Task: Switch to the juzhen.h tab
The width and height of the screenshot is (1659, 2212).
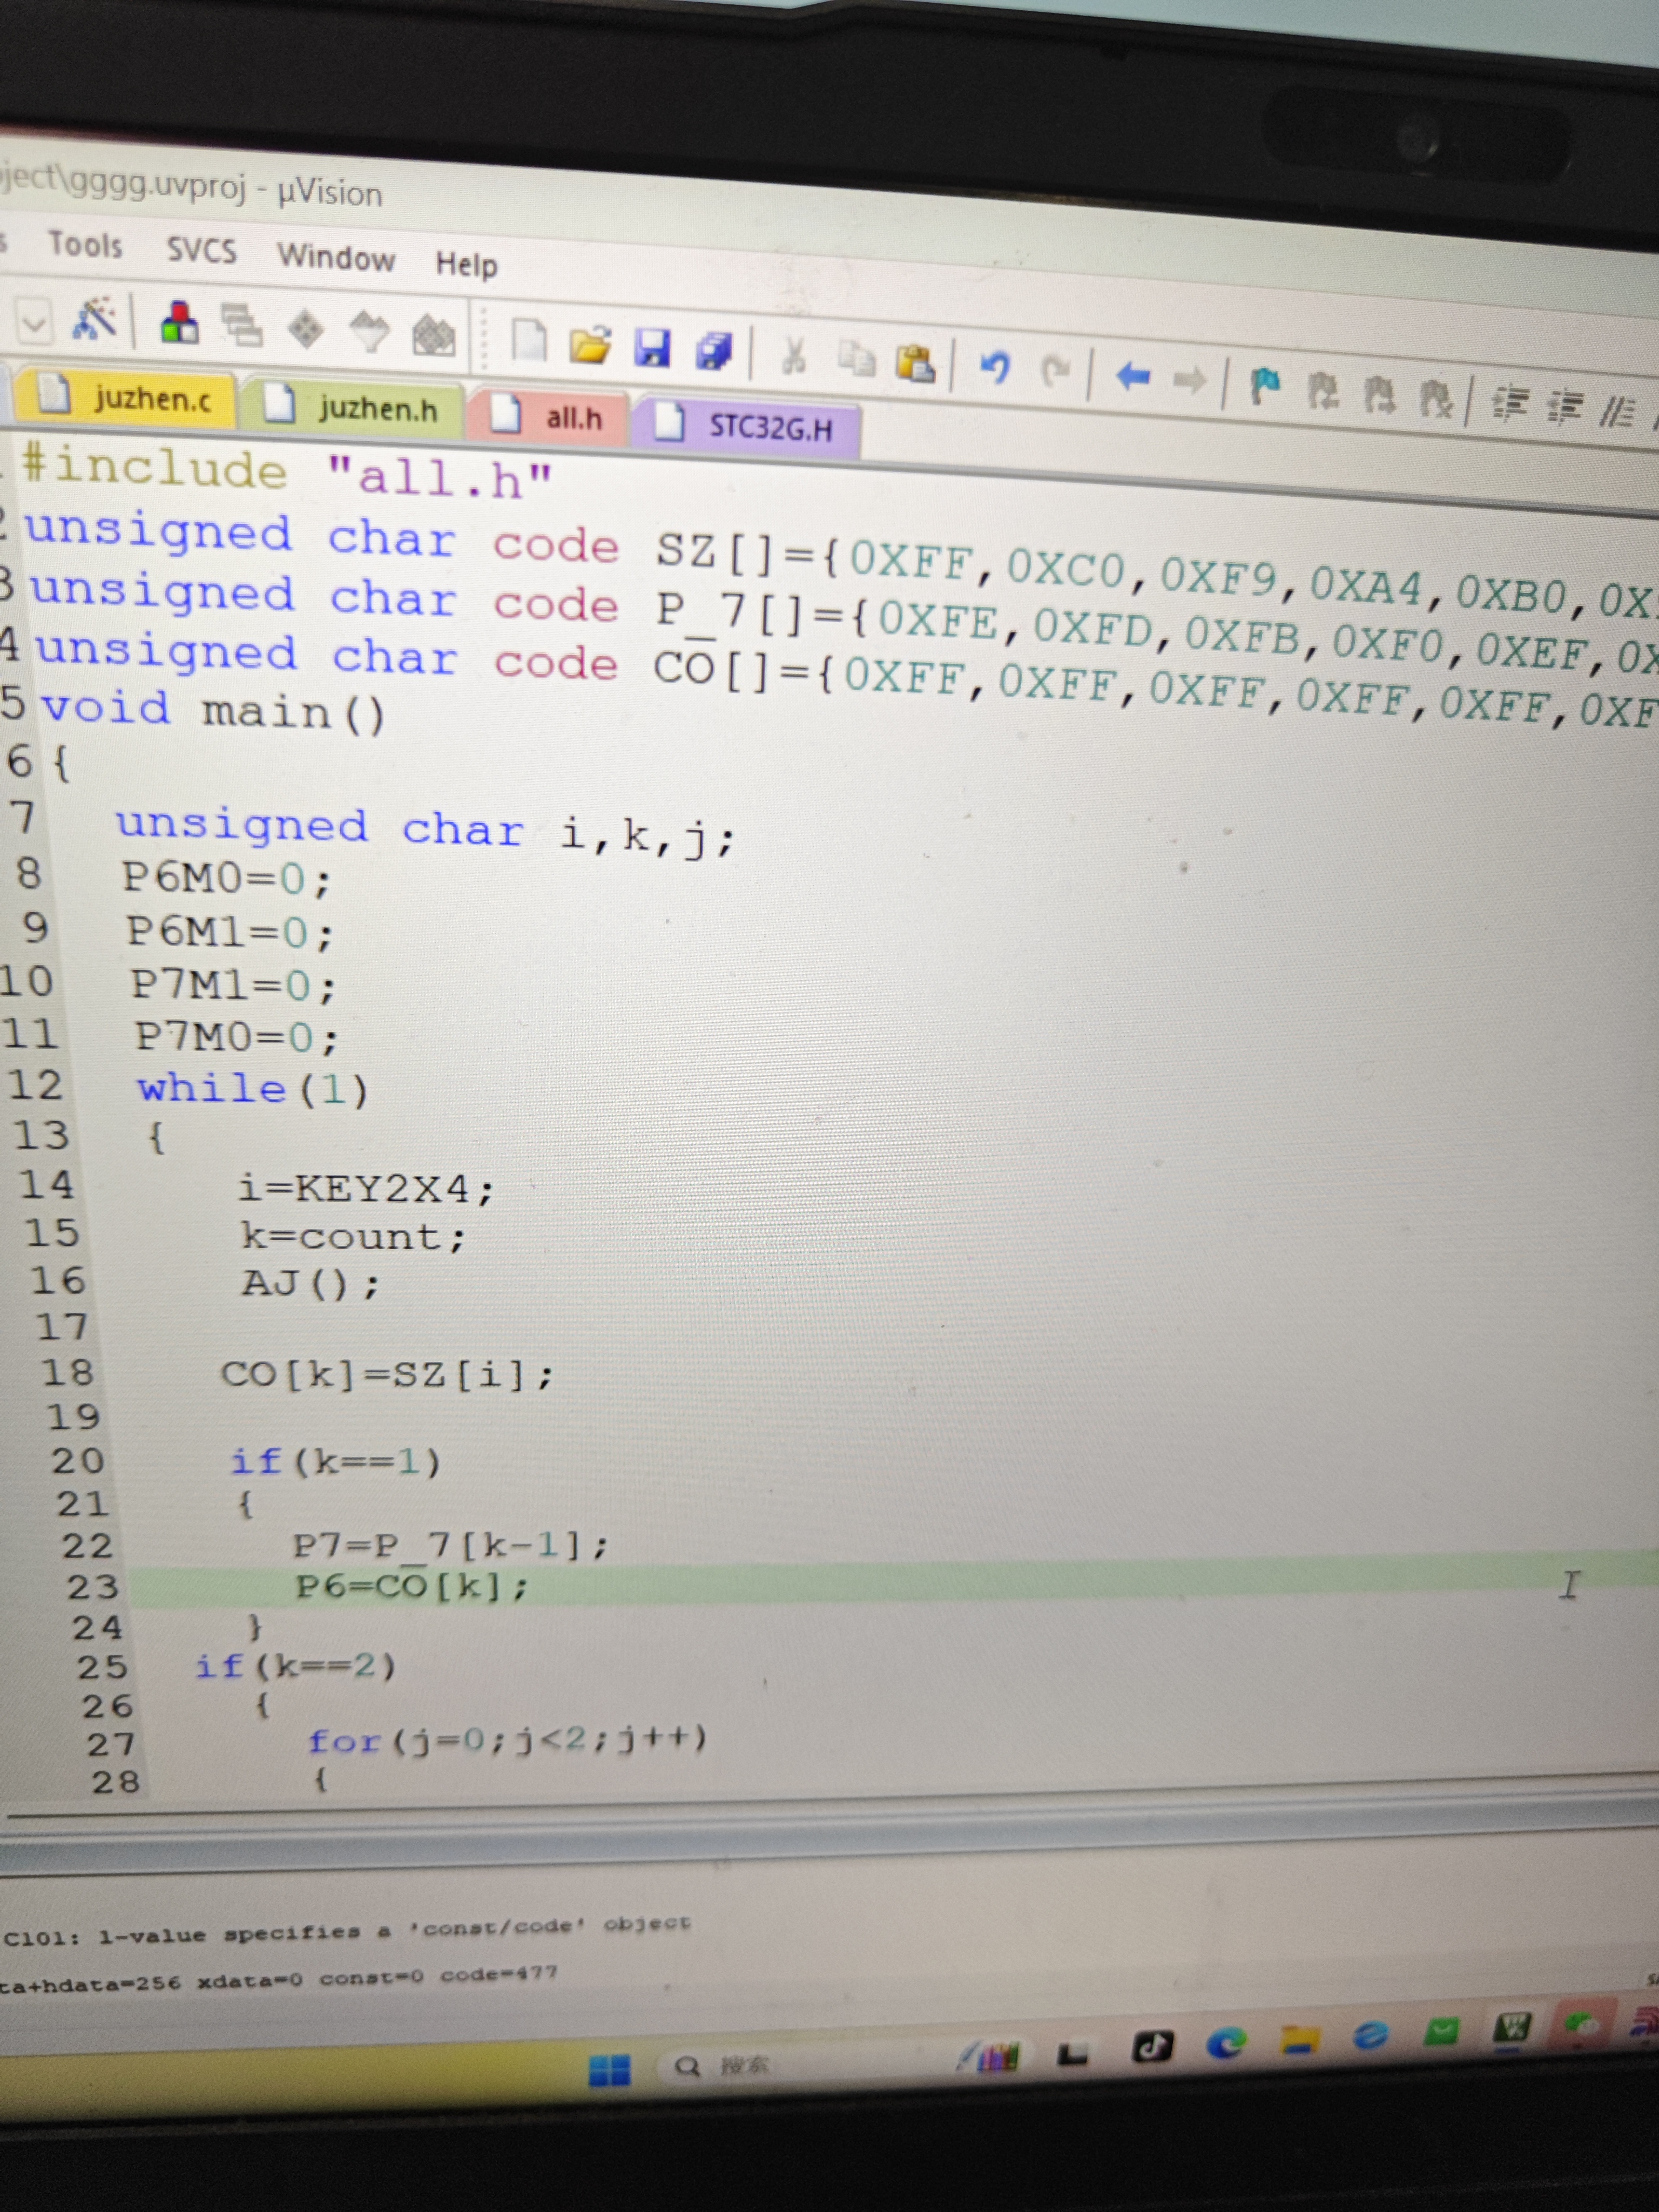Action: (354, 407)
